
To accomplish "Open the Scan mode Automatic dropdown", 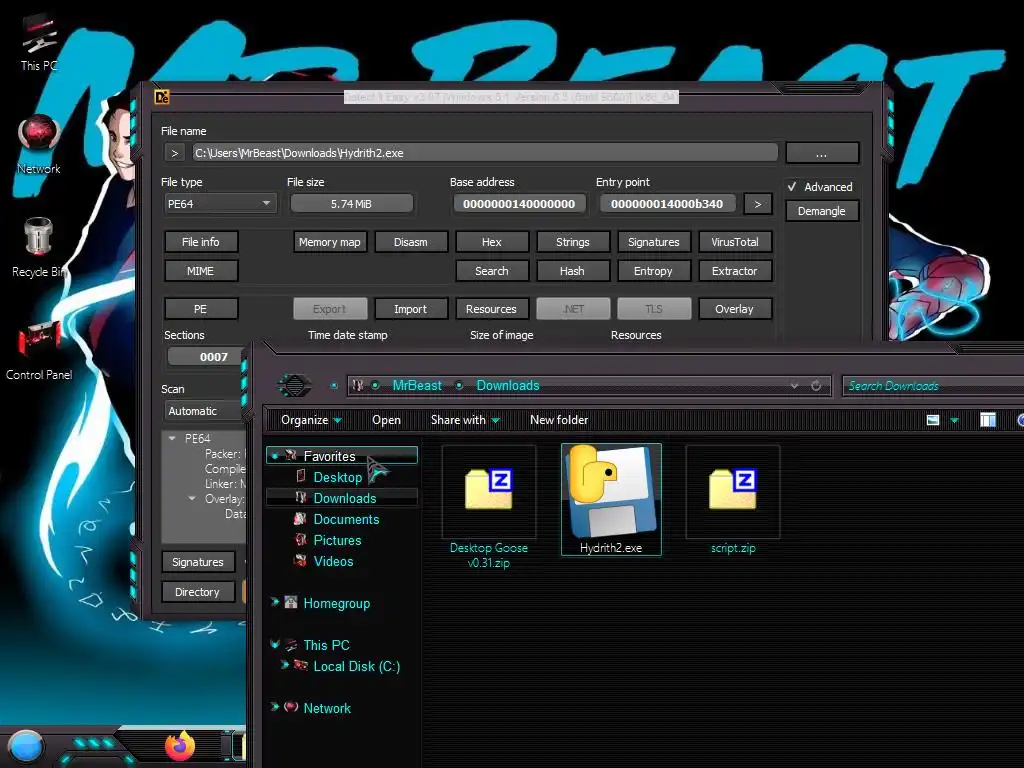I will pyautogui.click(x=204, y=411).
